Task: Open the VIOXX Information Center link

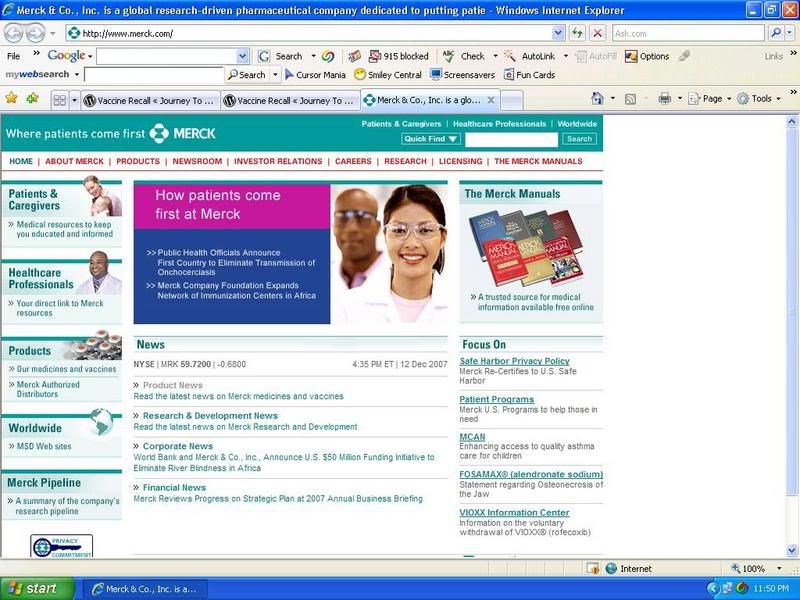Action: tap(514, 513)
